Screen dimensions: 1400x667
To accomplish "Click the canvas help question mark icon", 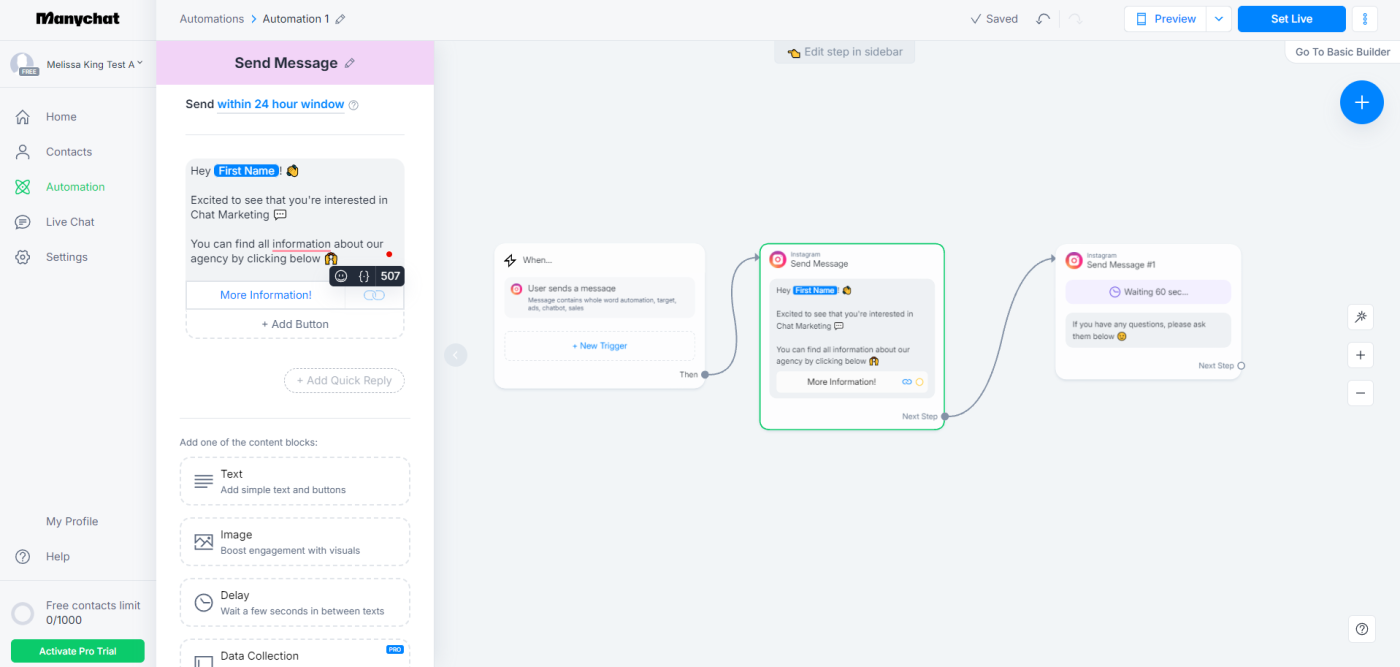I will 1361,629.
